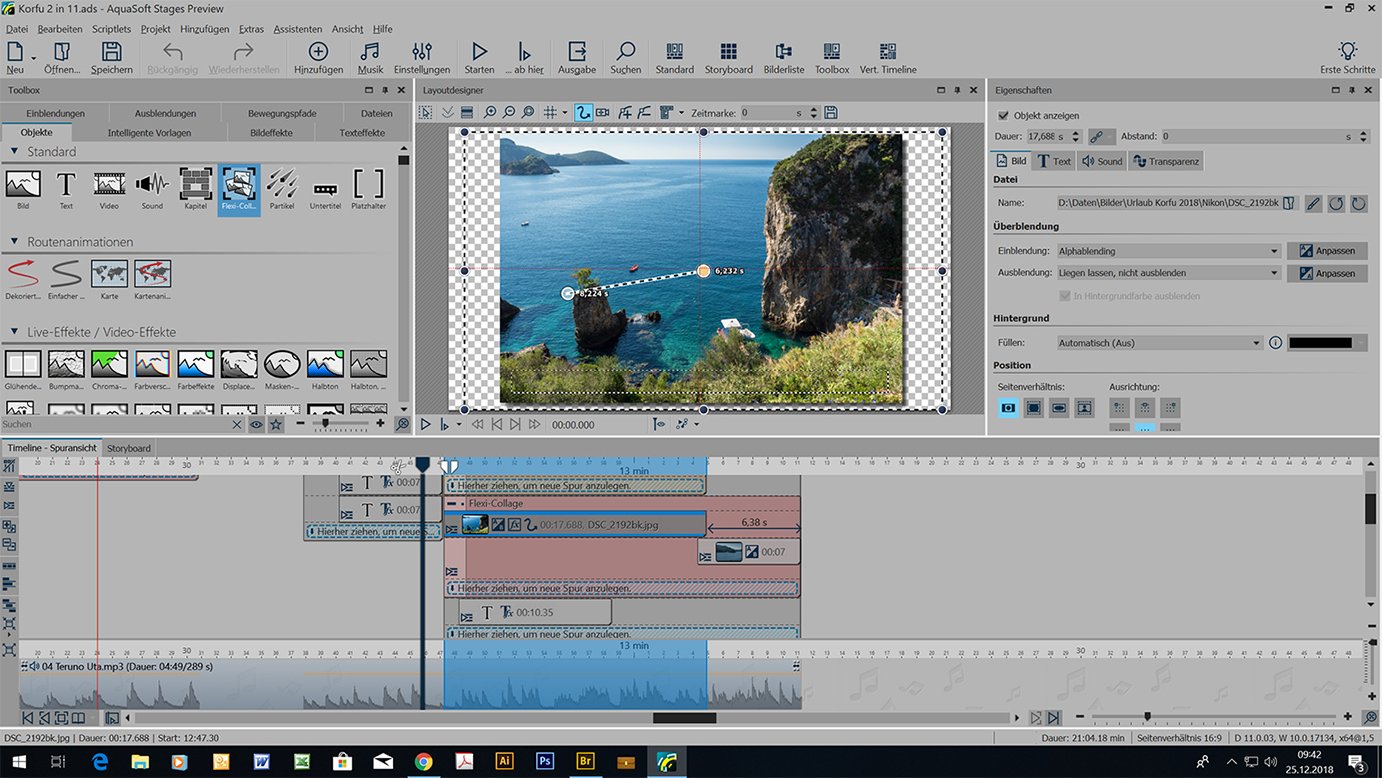
Task: Open Photoshop from the Windows taskbar
Action: tap(545, 762)
